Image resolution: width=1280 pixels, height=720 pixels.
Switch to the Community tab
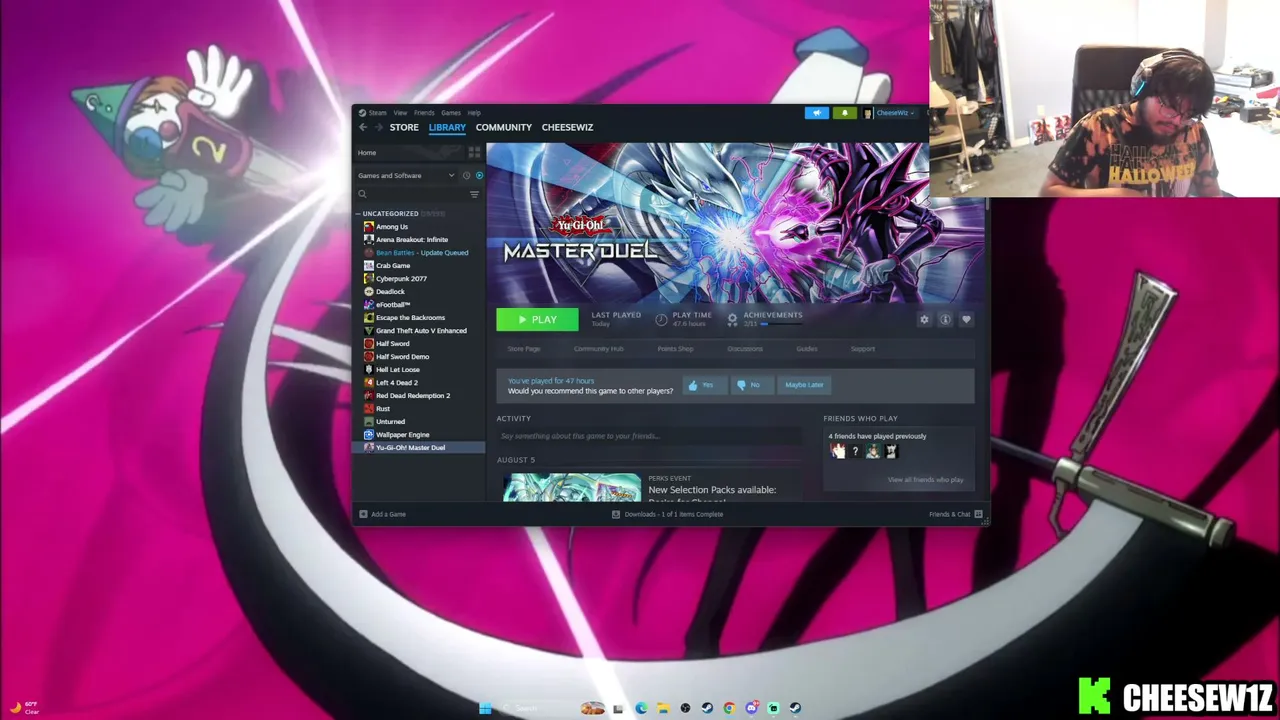click(x=504, y=127)
